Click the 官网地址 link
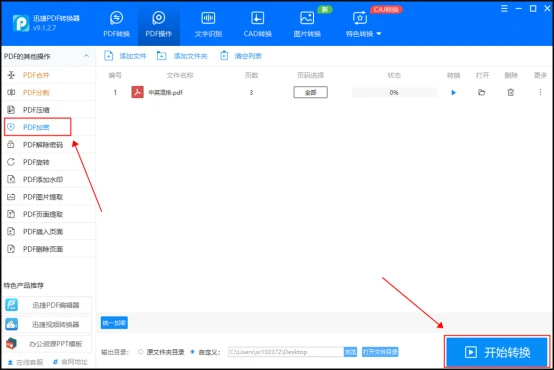 coord(70,362)
